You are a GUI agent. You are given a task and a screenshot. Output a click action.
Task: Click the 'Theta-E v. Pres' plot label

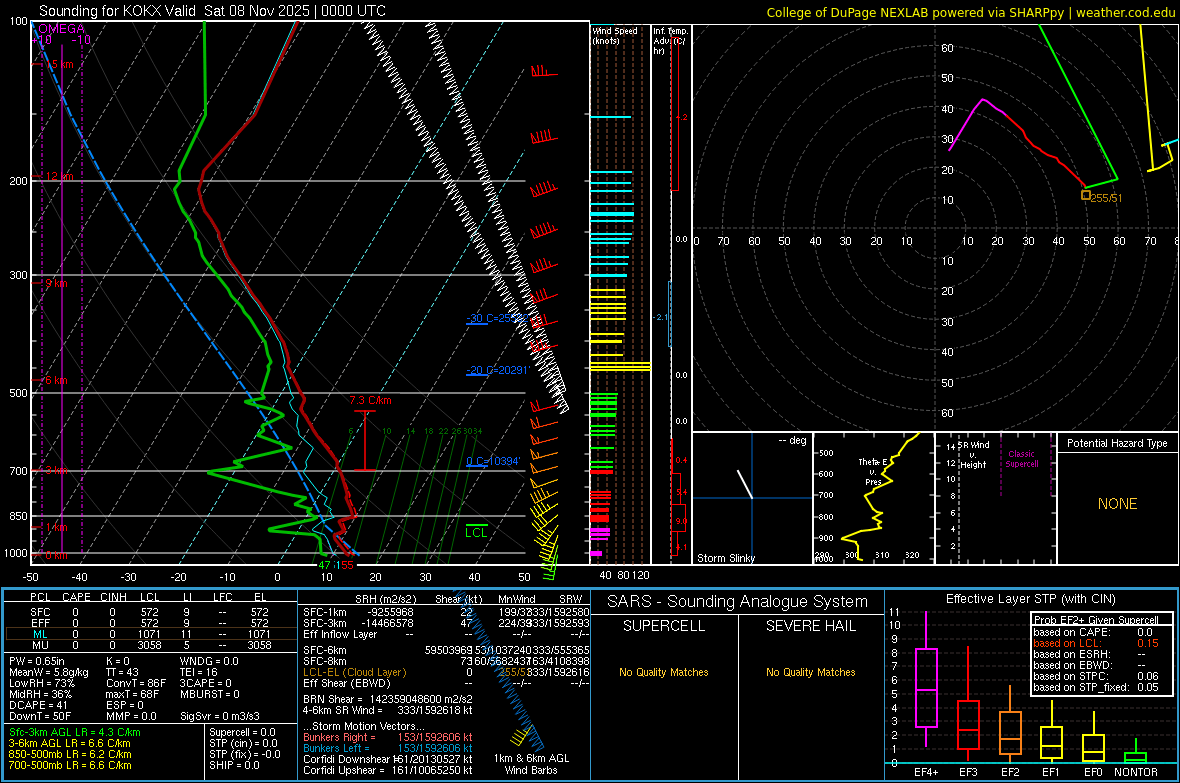pyautogui.click(x=873, y=471)
